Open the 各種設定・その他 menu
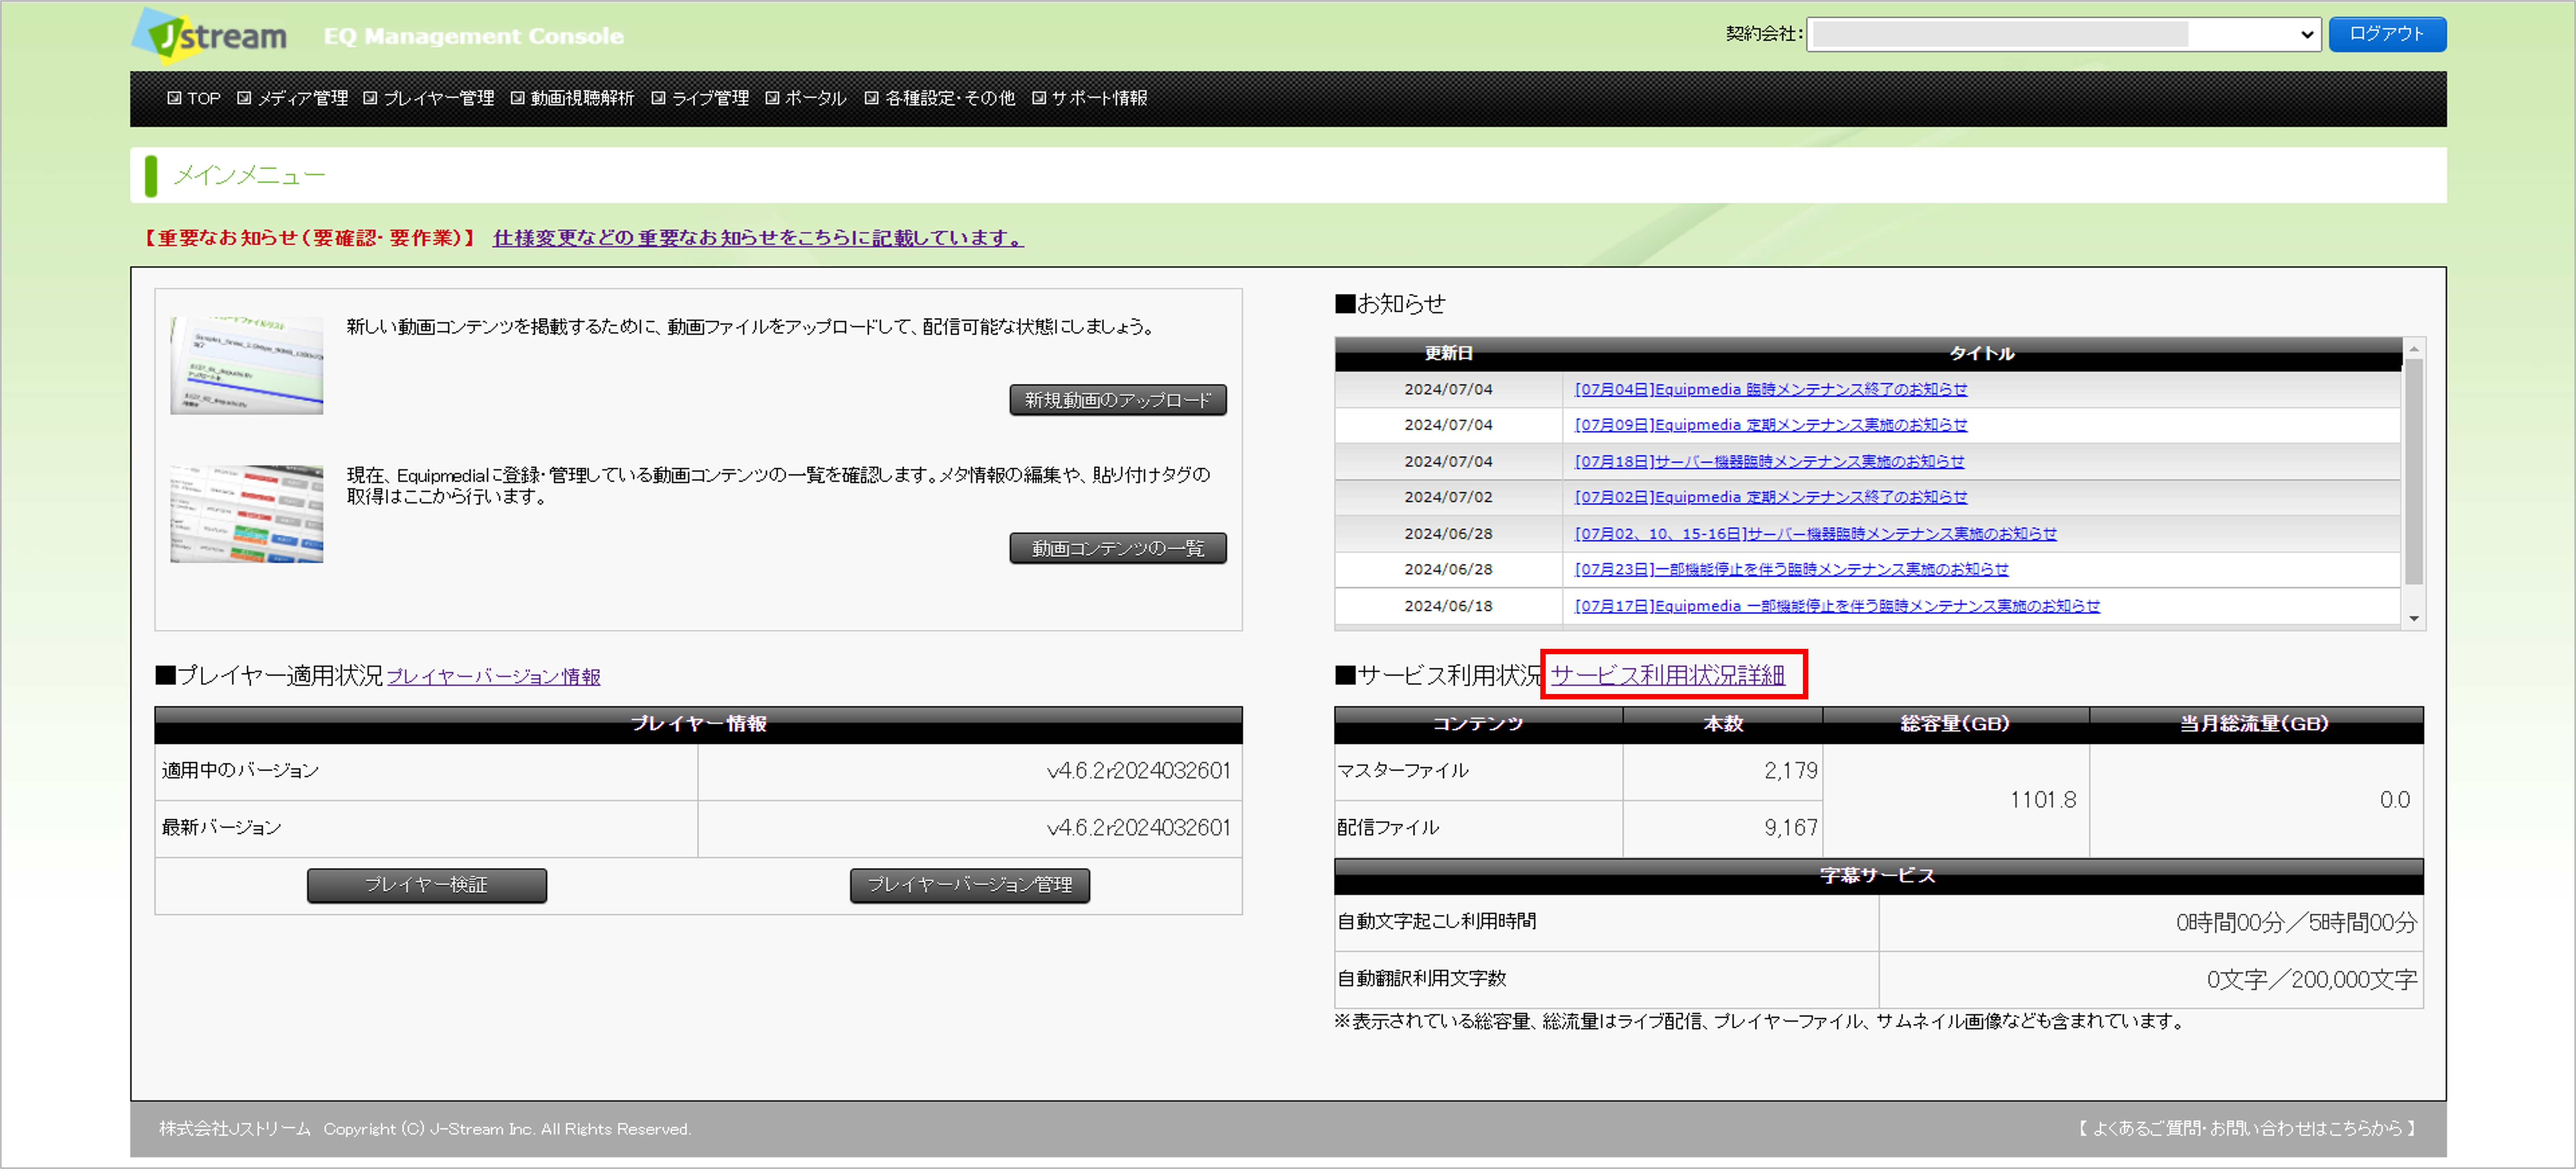The height and width of the screenshot is (1169, 2576). pyautogui.click(x=940, y=98)
